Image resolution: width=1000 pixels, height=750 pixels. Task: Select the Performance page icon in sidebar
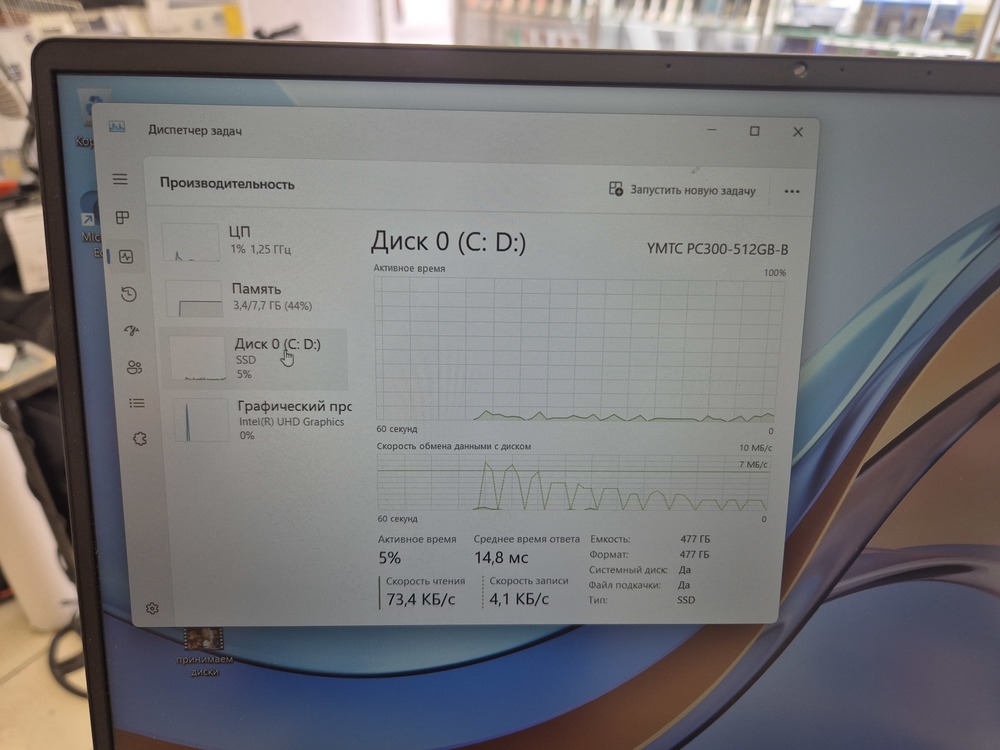point(126,256)
